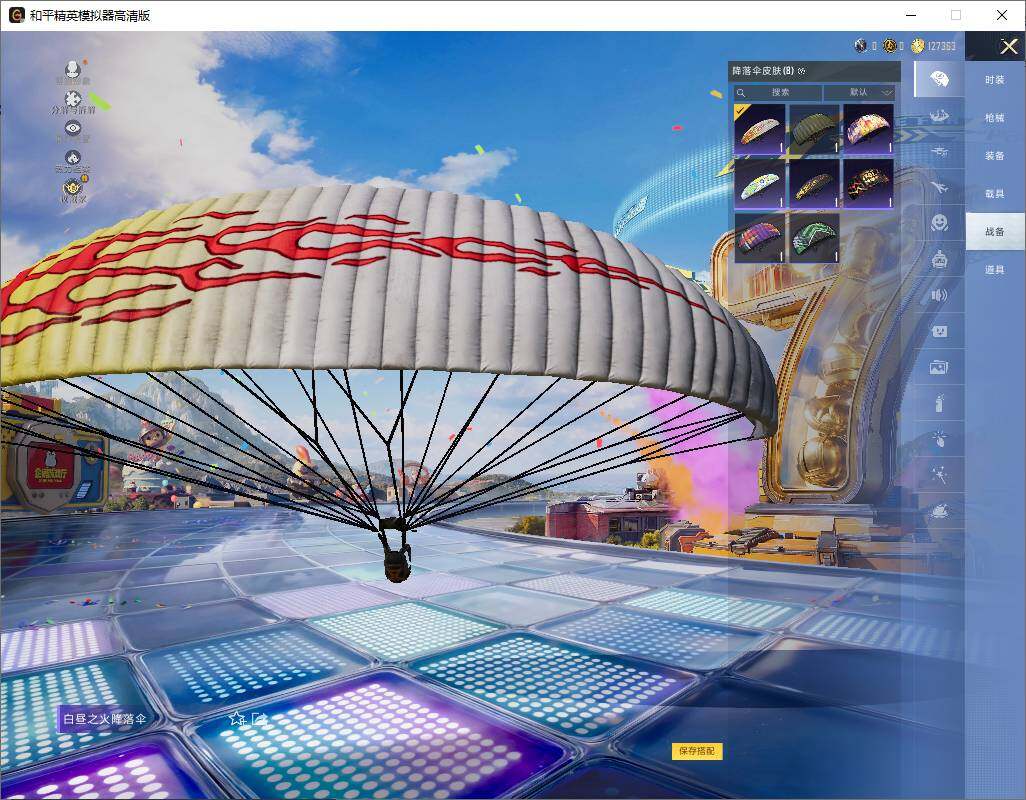Select the white-green patterned parachute thumbnail

tap(759, 183)
